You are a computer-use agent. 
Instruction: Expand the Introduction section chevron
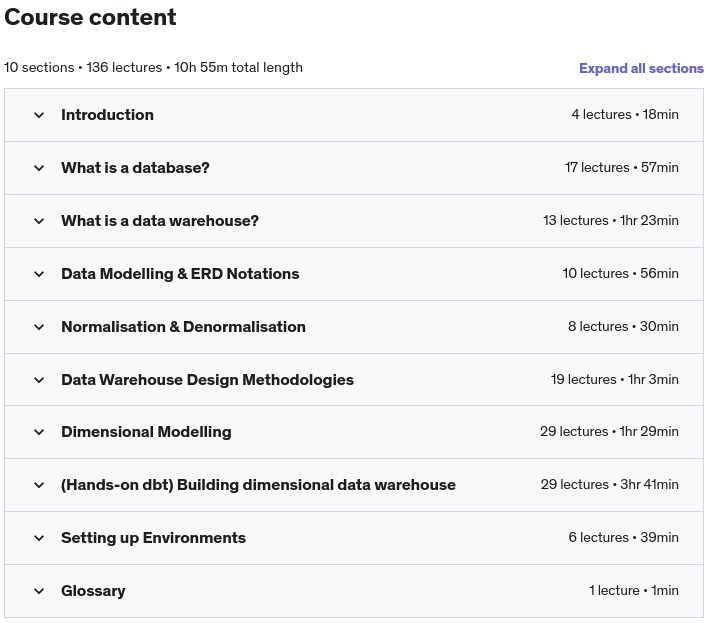[39, 115]
